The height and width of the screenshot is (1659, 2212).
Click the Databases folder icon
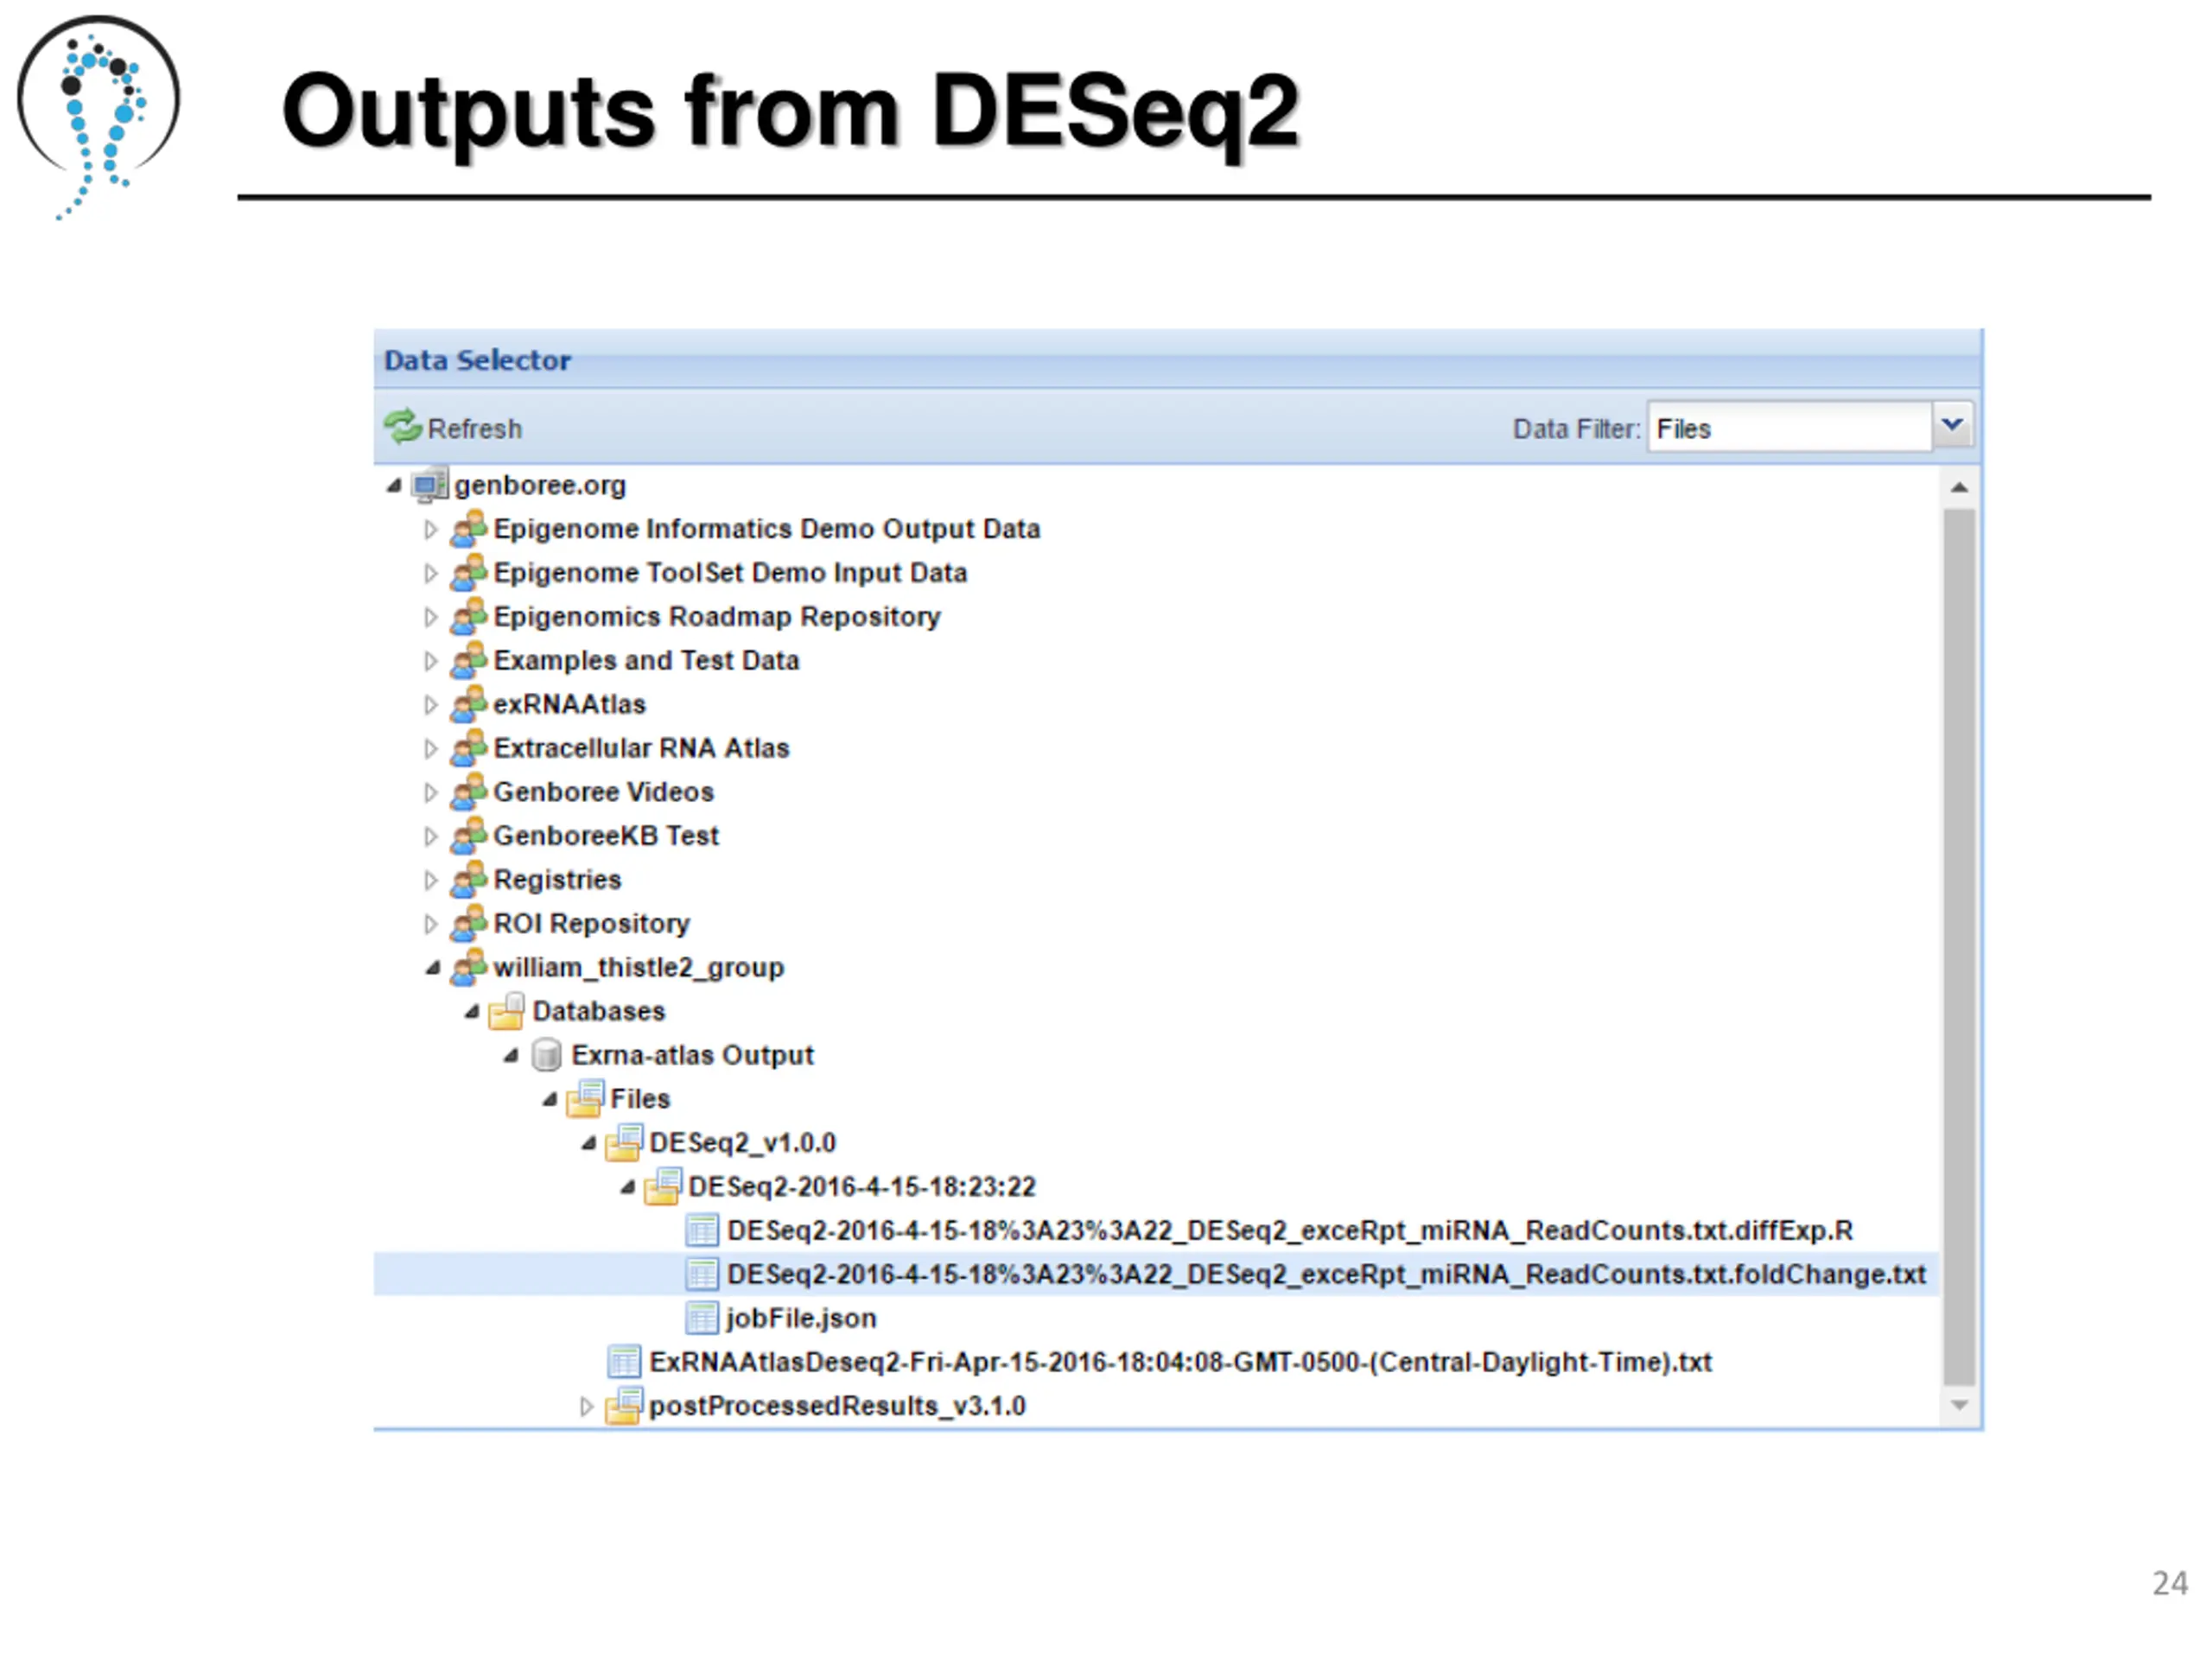[507, 1011]
